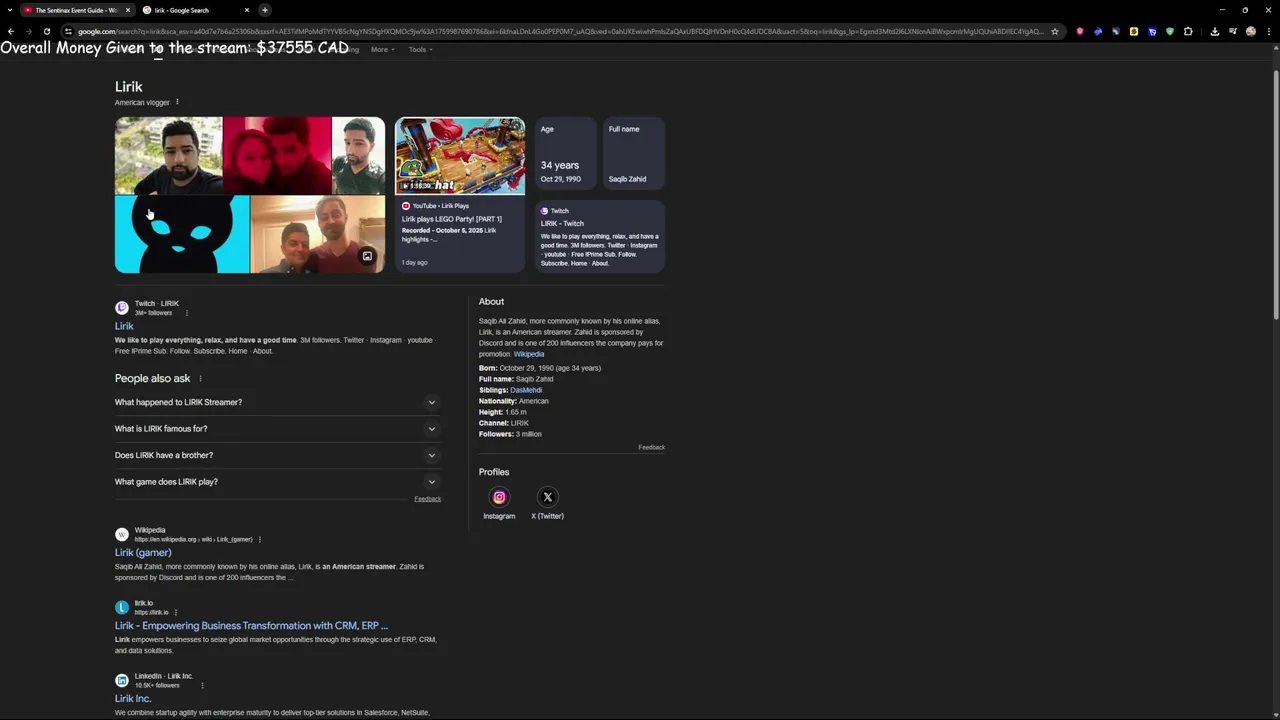Open the Lirik Inc. LinkedIn result
The height and width of the screenshot is (720, 1280).
click(x=133, y=699)
